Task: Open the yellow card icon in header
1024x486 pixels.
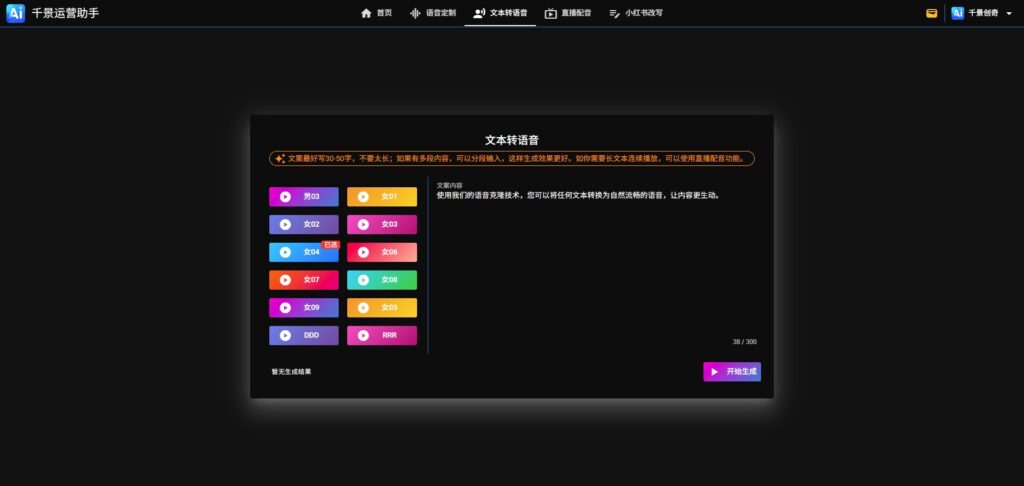Action: tap(932, 13)
